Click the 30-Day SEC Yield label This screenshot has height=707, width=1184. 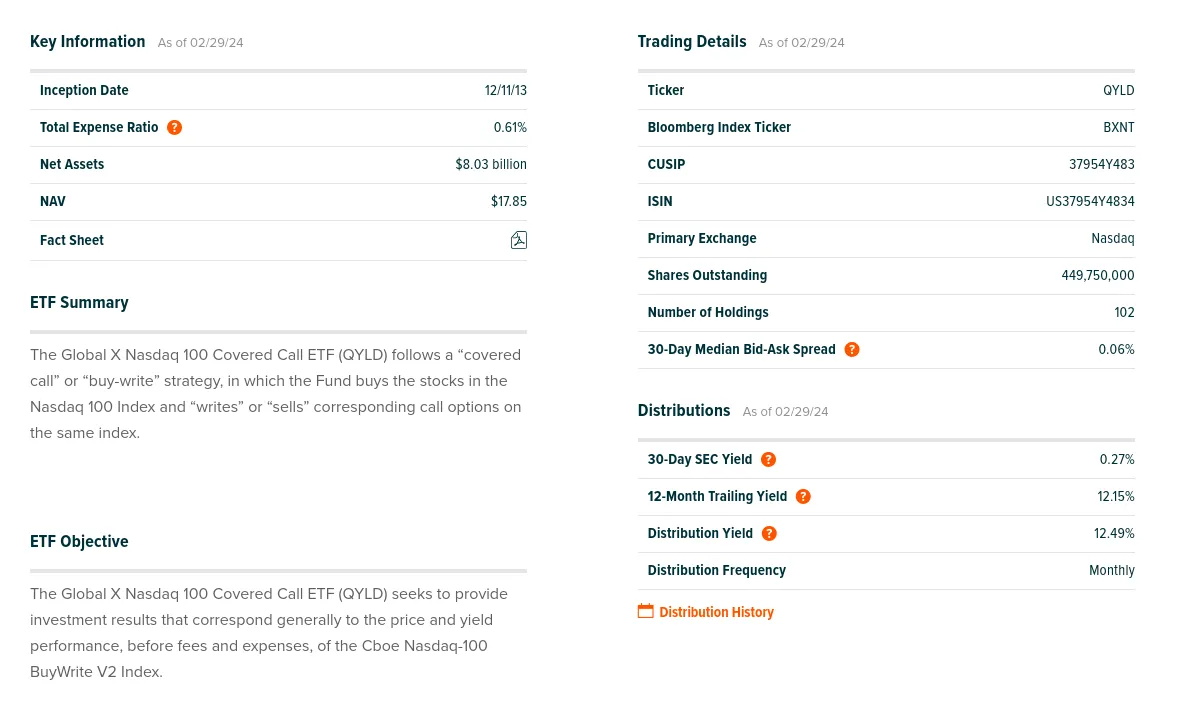(x=699, y=460)
